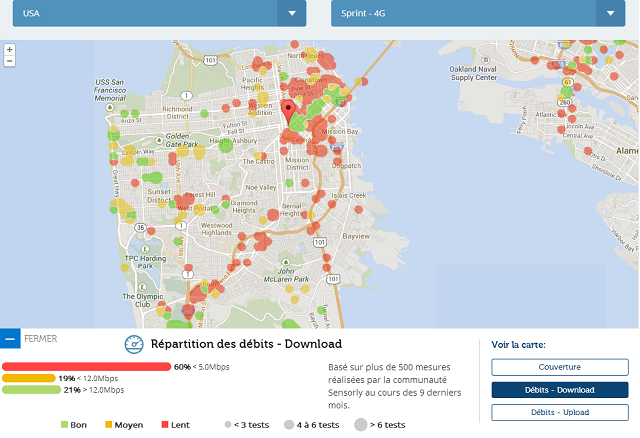Click the red Lent legend swatch

click(165, 425)
